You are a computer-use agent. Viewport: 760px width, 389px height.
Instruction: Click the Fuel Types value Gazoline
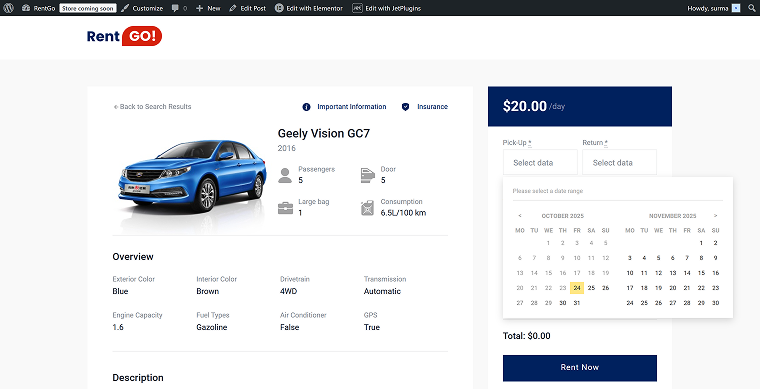click(212, 327)
